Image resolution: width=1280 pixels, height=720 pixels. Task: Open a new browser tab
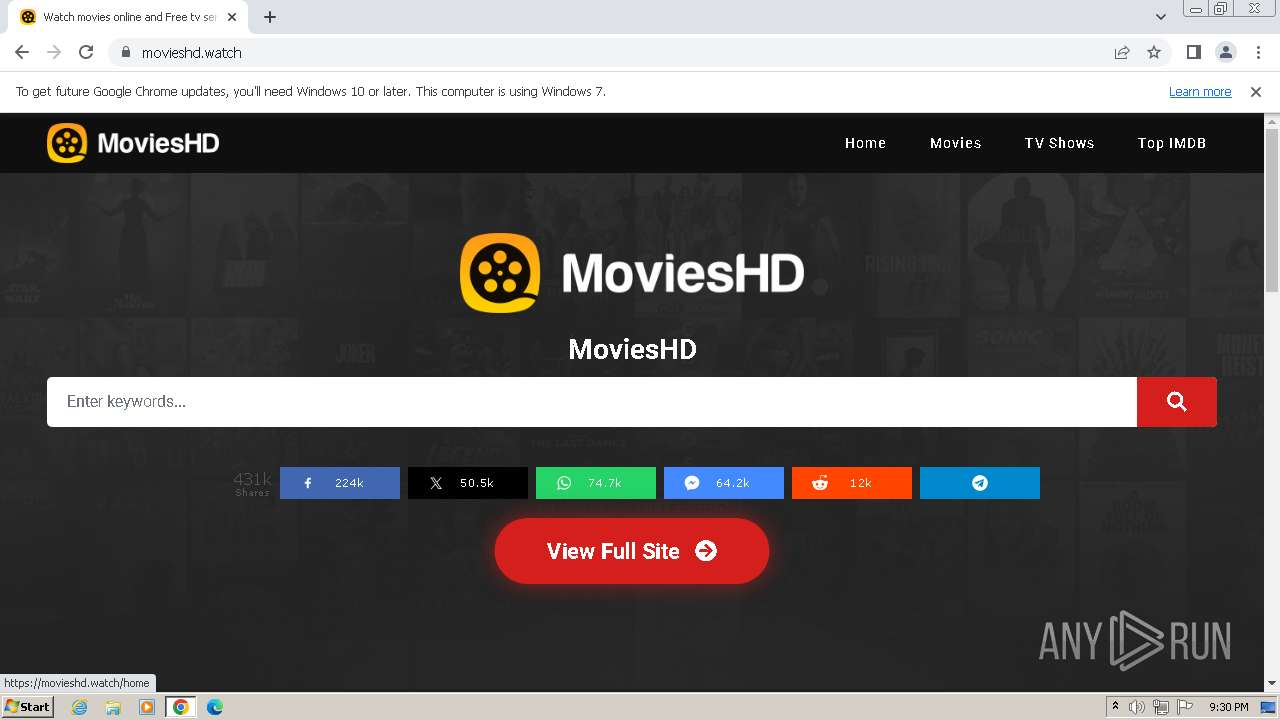(x=270, y=17)
